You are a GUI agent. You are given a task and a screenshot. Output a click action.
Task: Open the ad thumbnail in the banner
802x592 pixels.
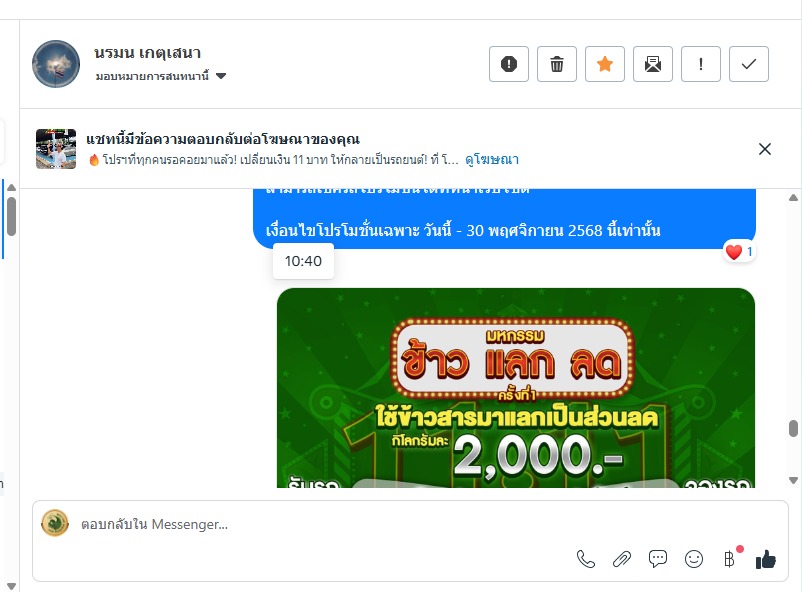pyautogui.click(x=56, y=149)
